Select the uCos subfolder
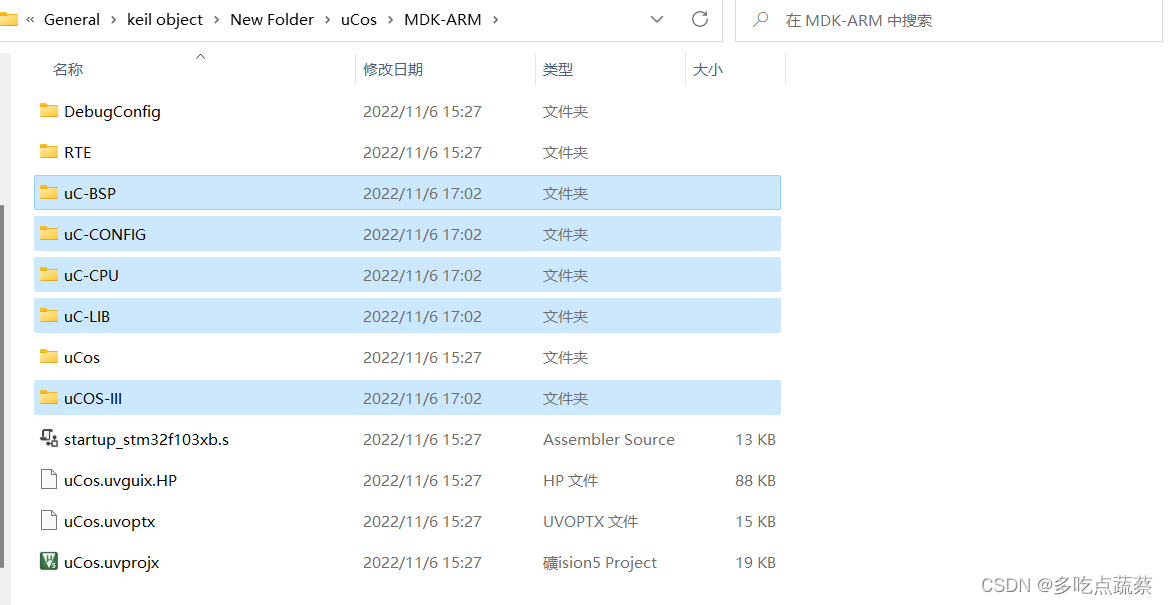1168x605 pixels. coord(81,357)
